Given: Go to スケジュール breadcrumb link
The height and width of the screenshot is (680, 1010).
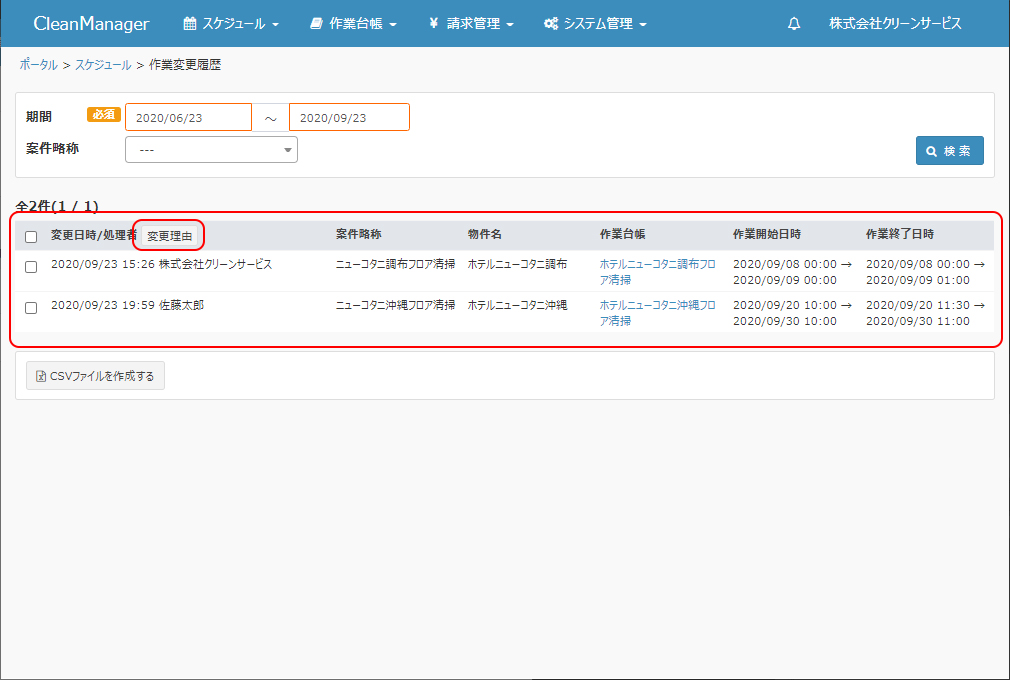Looking at the screenshot, I should coord(103,65).
